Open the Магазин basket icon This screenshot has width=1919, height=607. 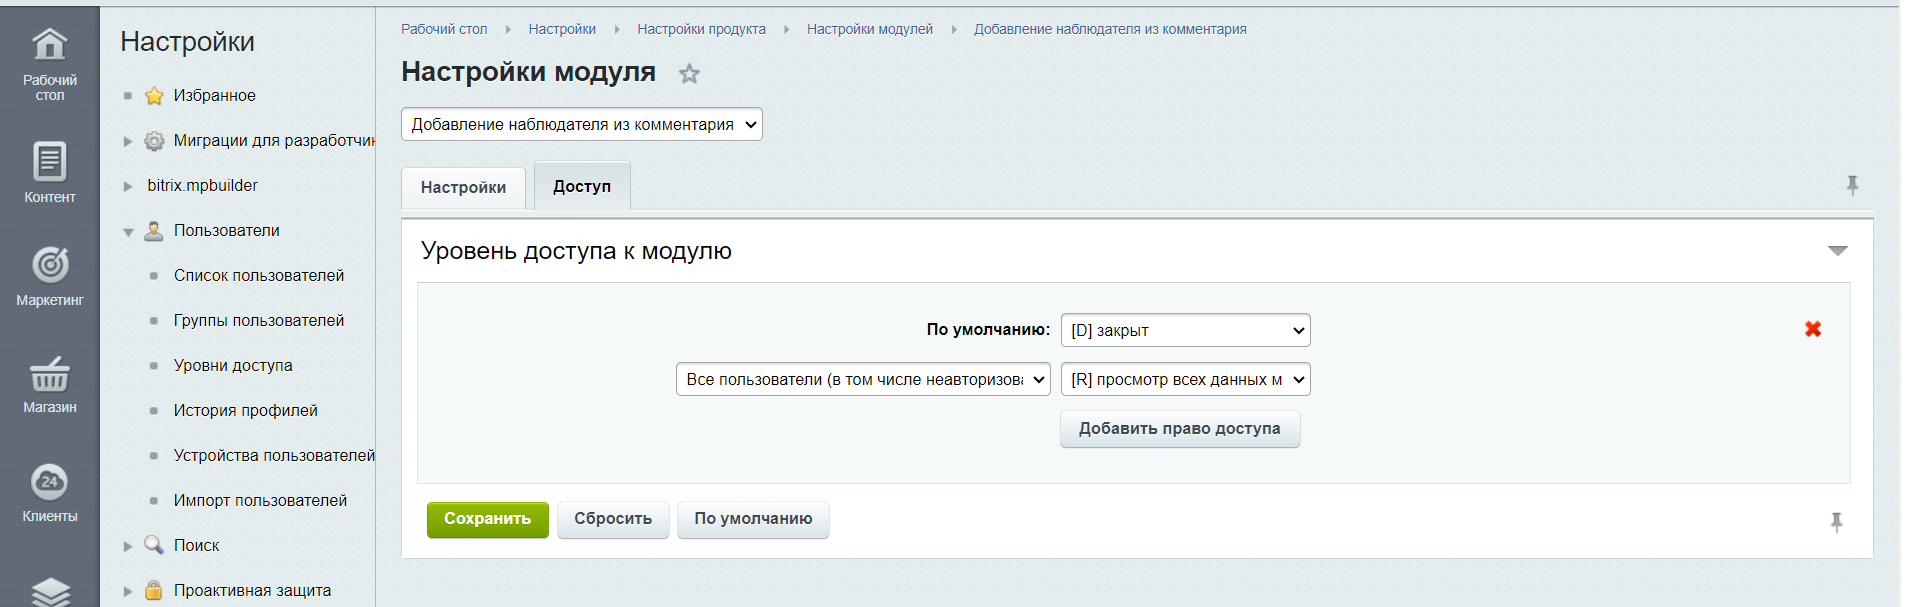coord(49,374)
